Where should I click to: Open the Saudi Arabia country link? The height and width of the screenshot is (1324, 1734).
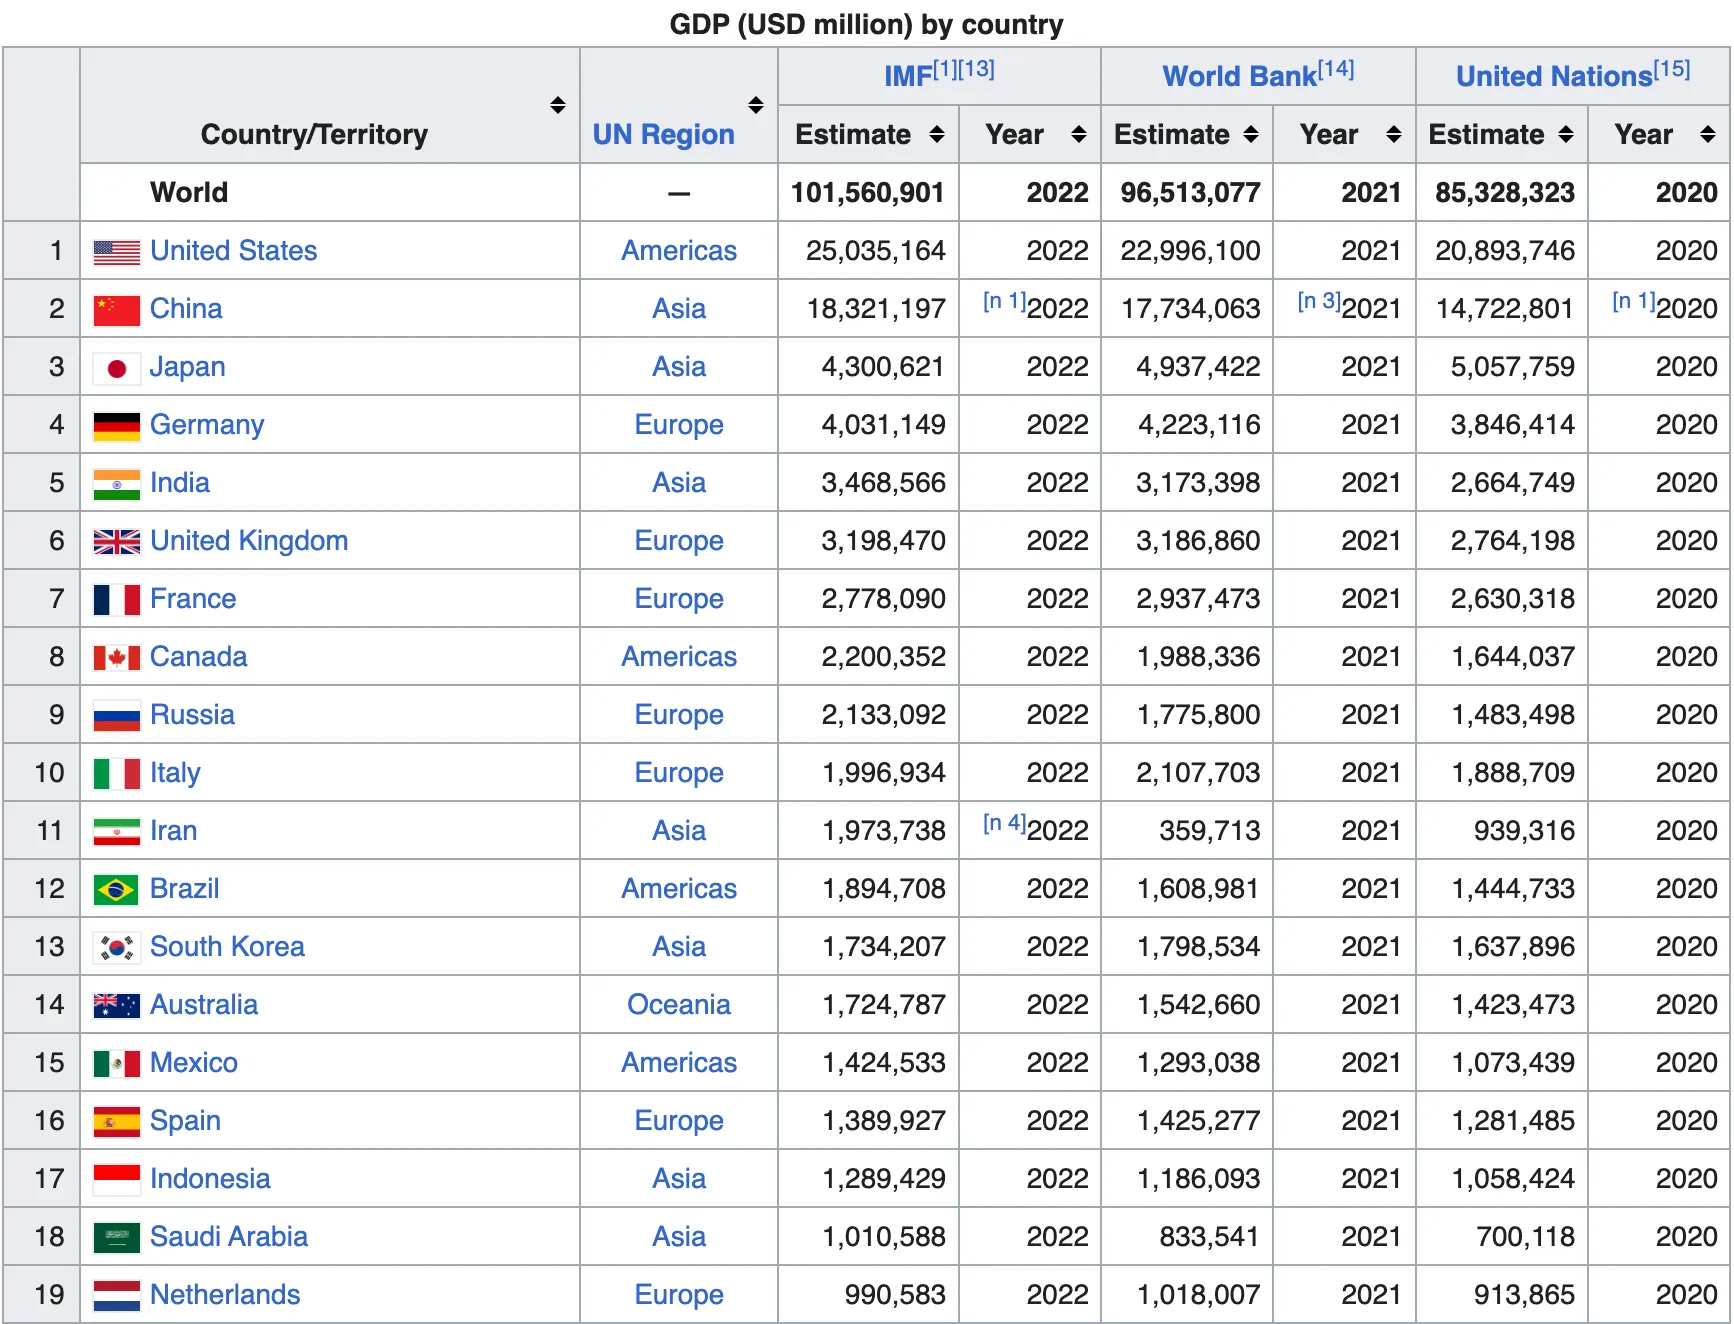click(x=229, y=1237)
